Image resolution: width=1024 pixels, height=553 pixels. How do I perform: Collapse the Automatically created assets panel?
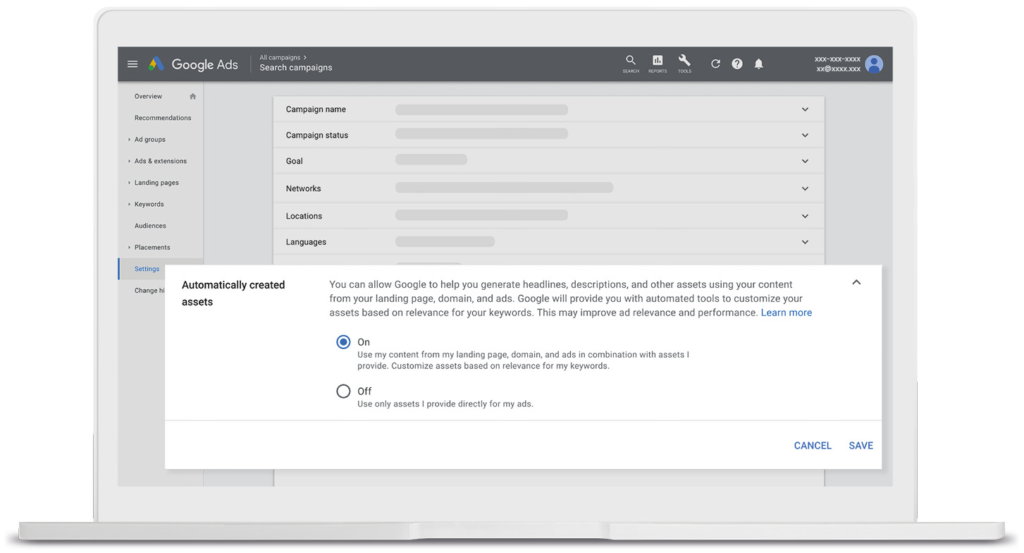(856, 283)
